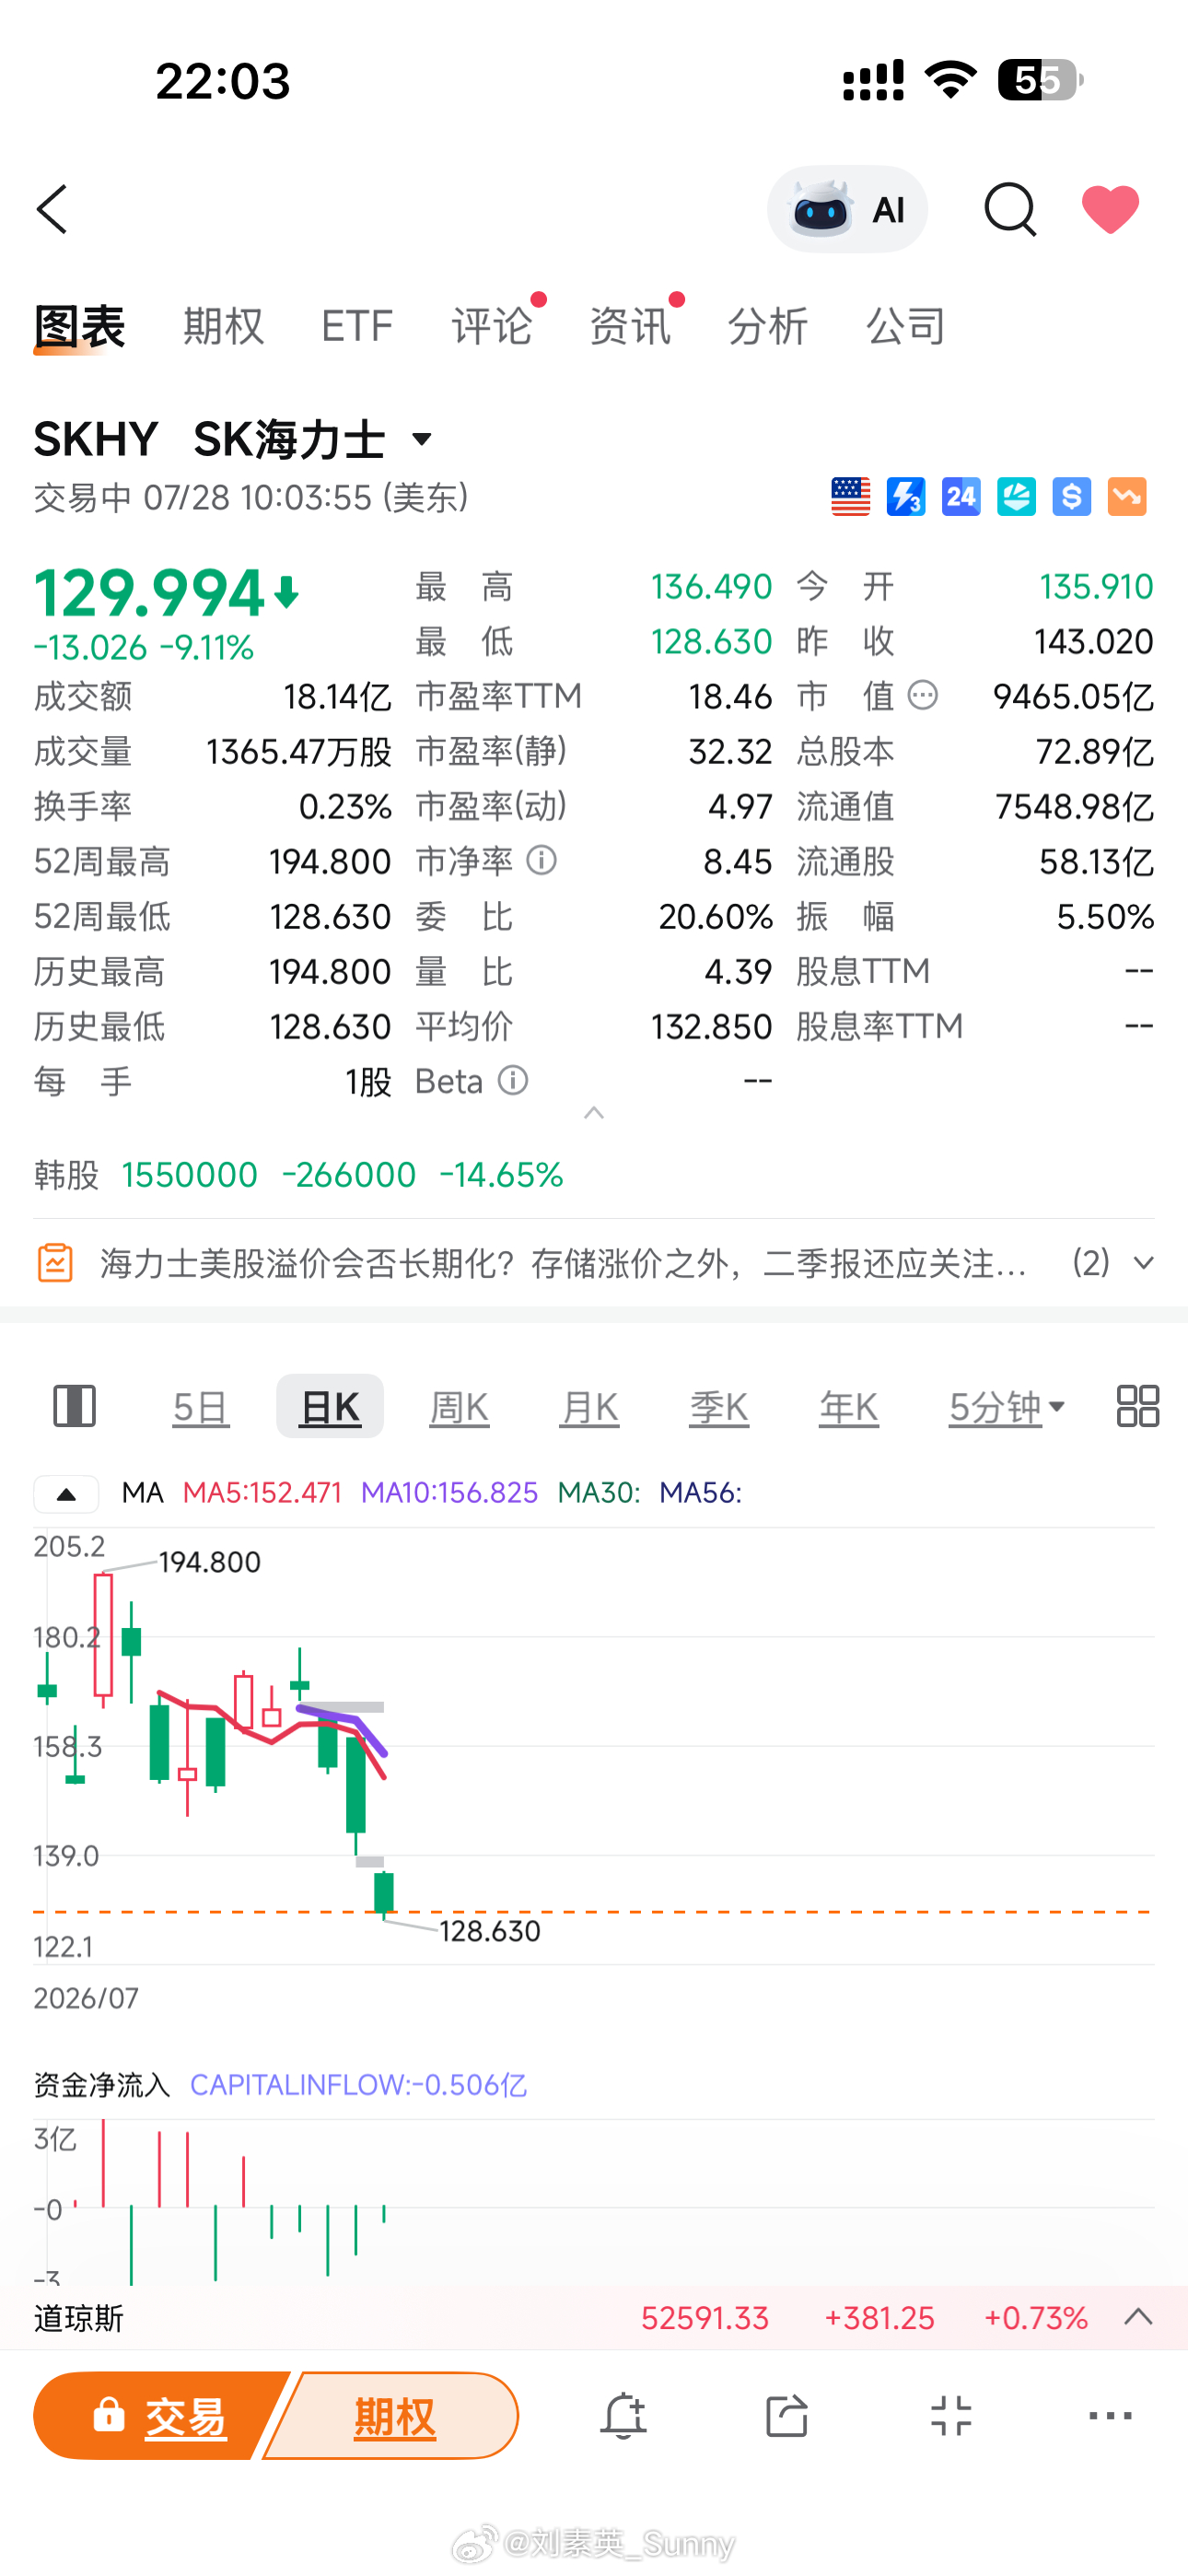This screenshot has width=1188, height=2576.
Task: Switch to the 图表 tab
Action: [79, 327]
